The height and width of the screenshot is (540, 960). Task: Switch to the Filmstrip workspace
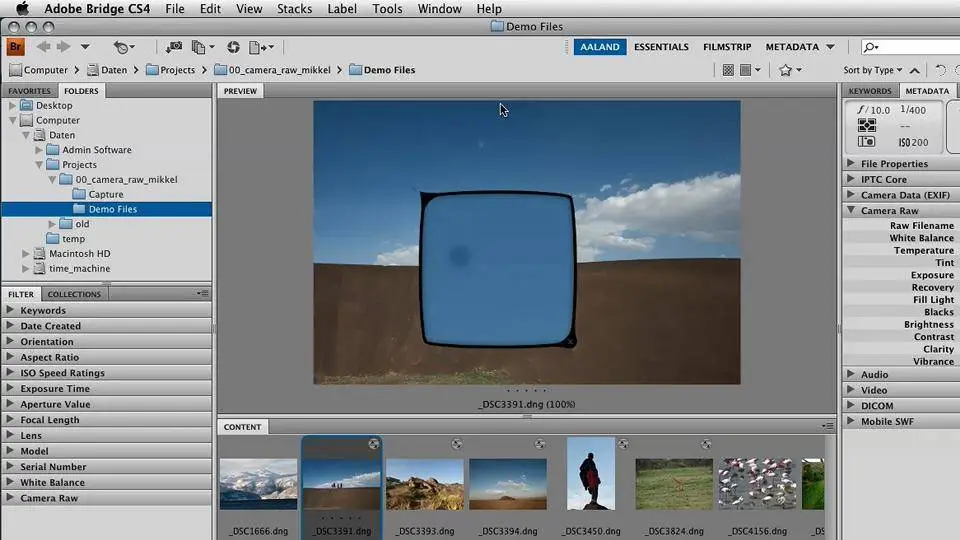(x=727, y=47)
